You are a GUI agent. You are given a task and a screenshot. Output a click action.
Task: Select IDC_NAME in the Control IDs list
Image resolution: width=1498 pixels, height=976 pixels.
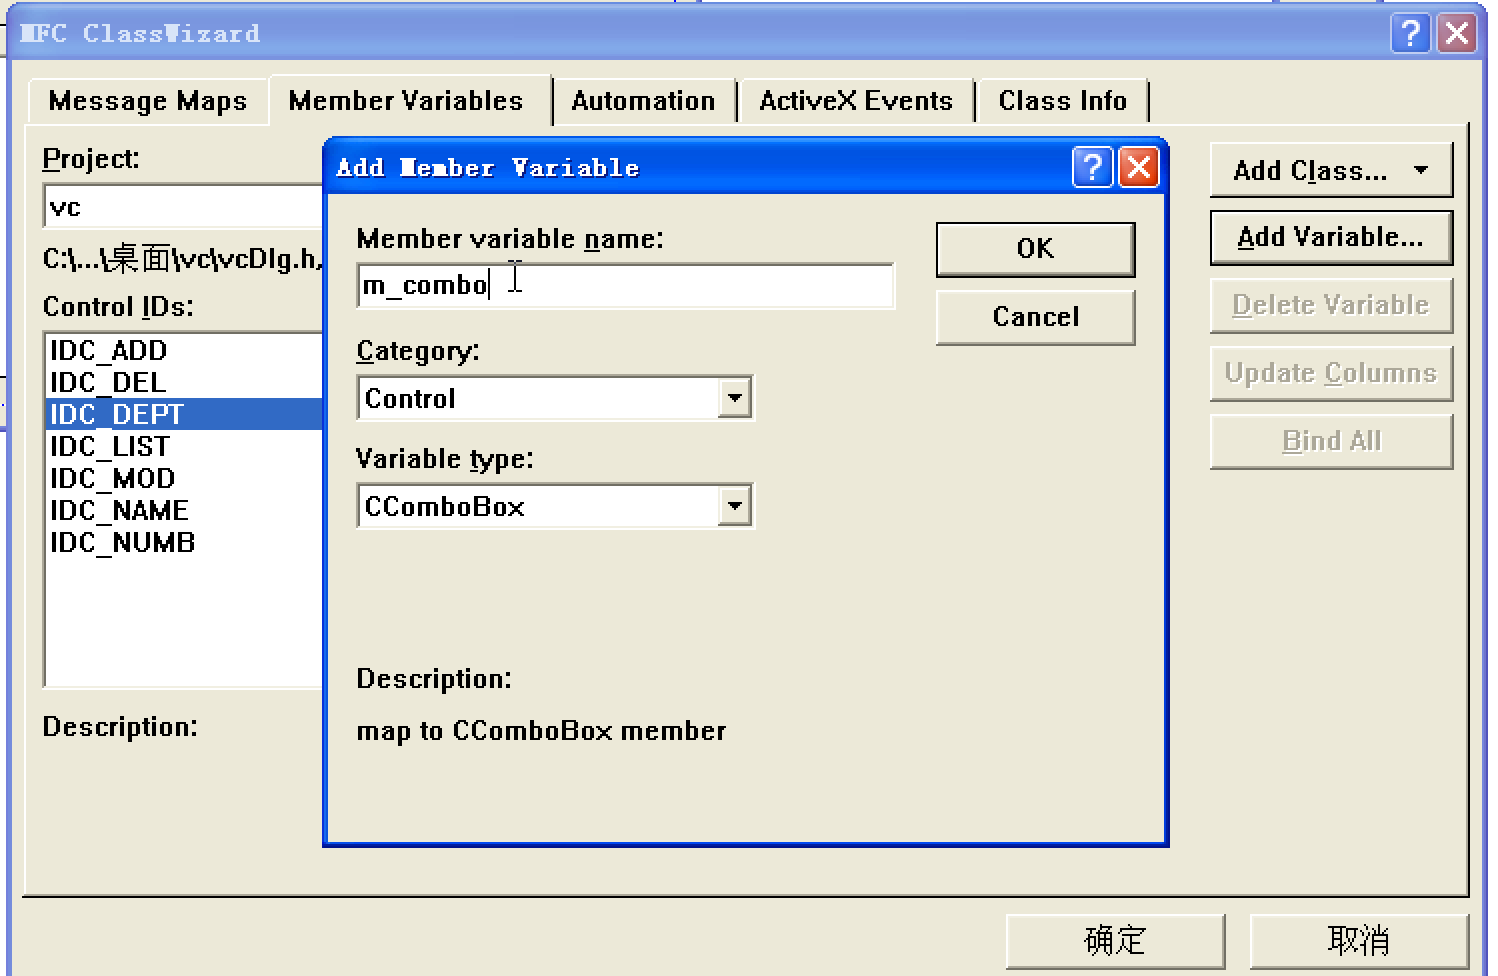120,510
